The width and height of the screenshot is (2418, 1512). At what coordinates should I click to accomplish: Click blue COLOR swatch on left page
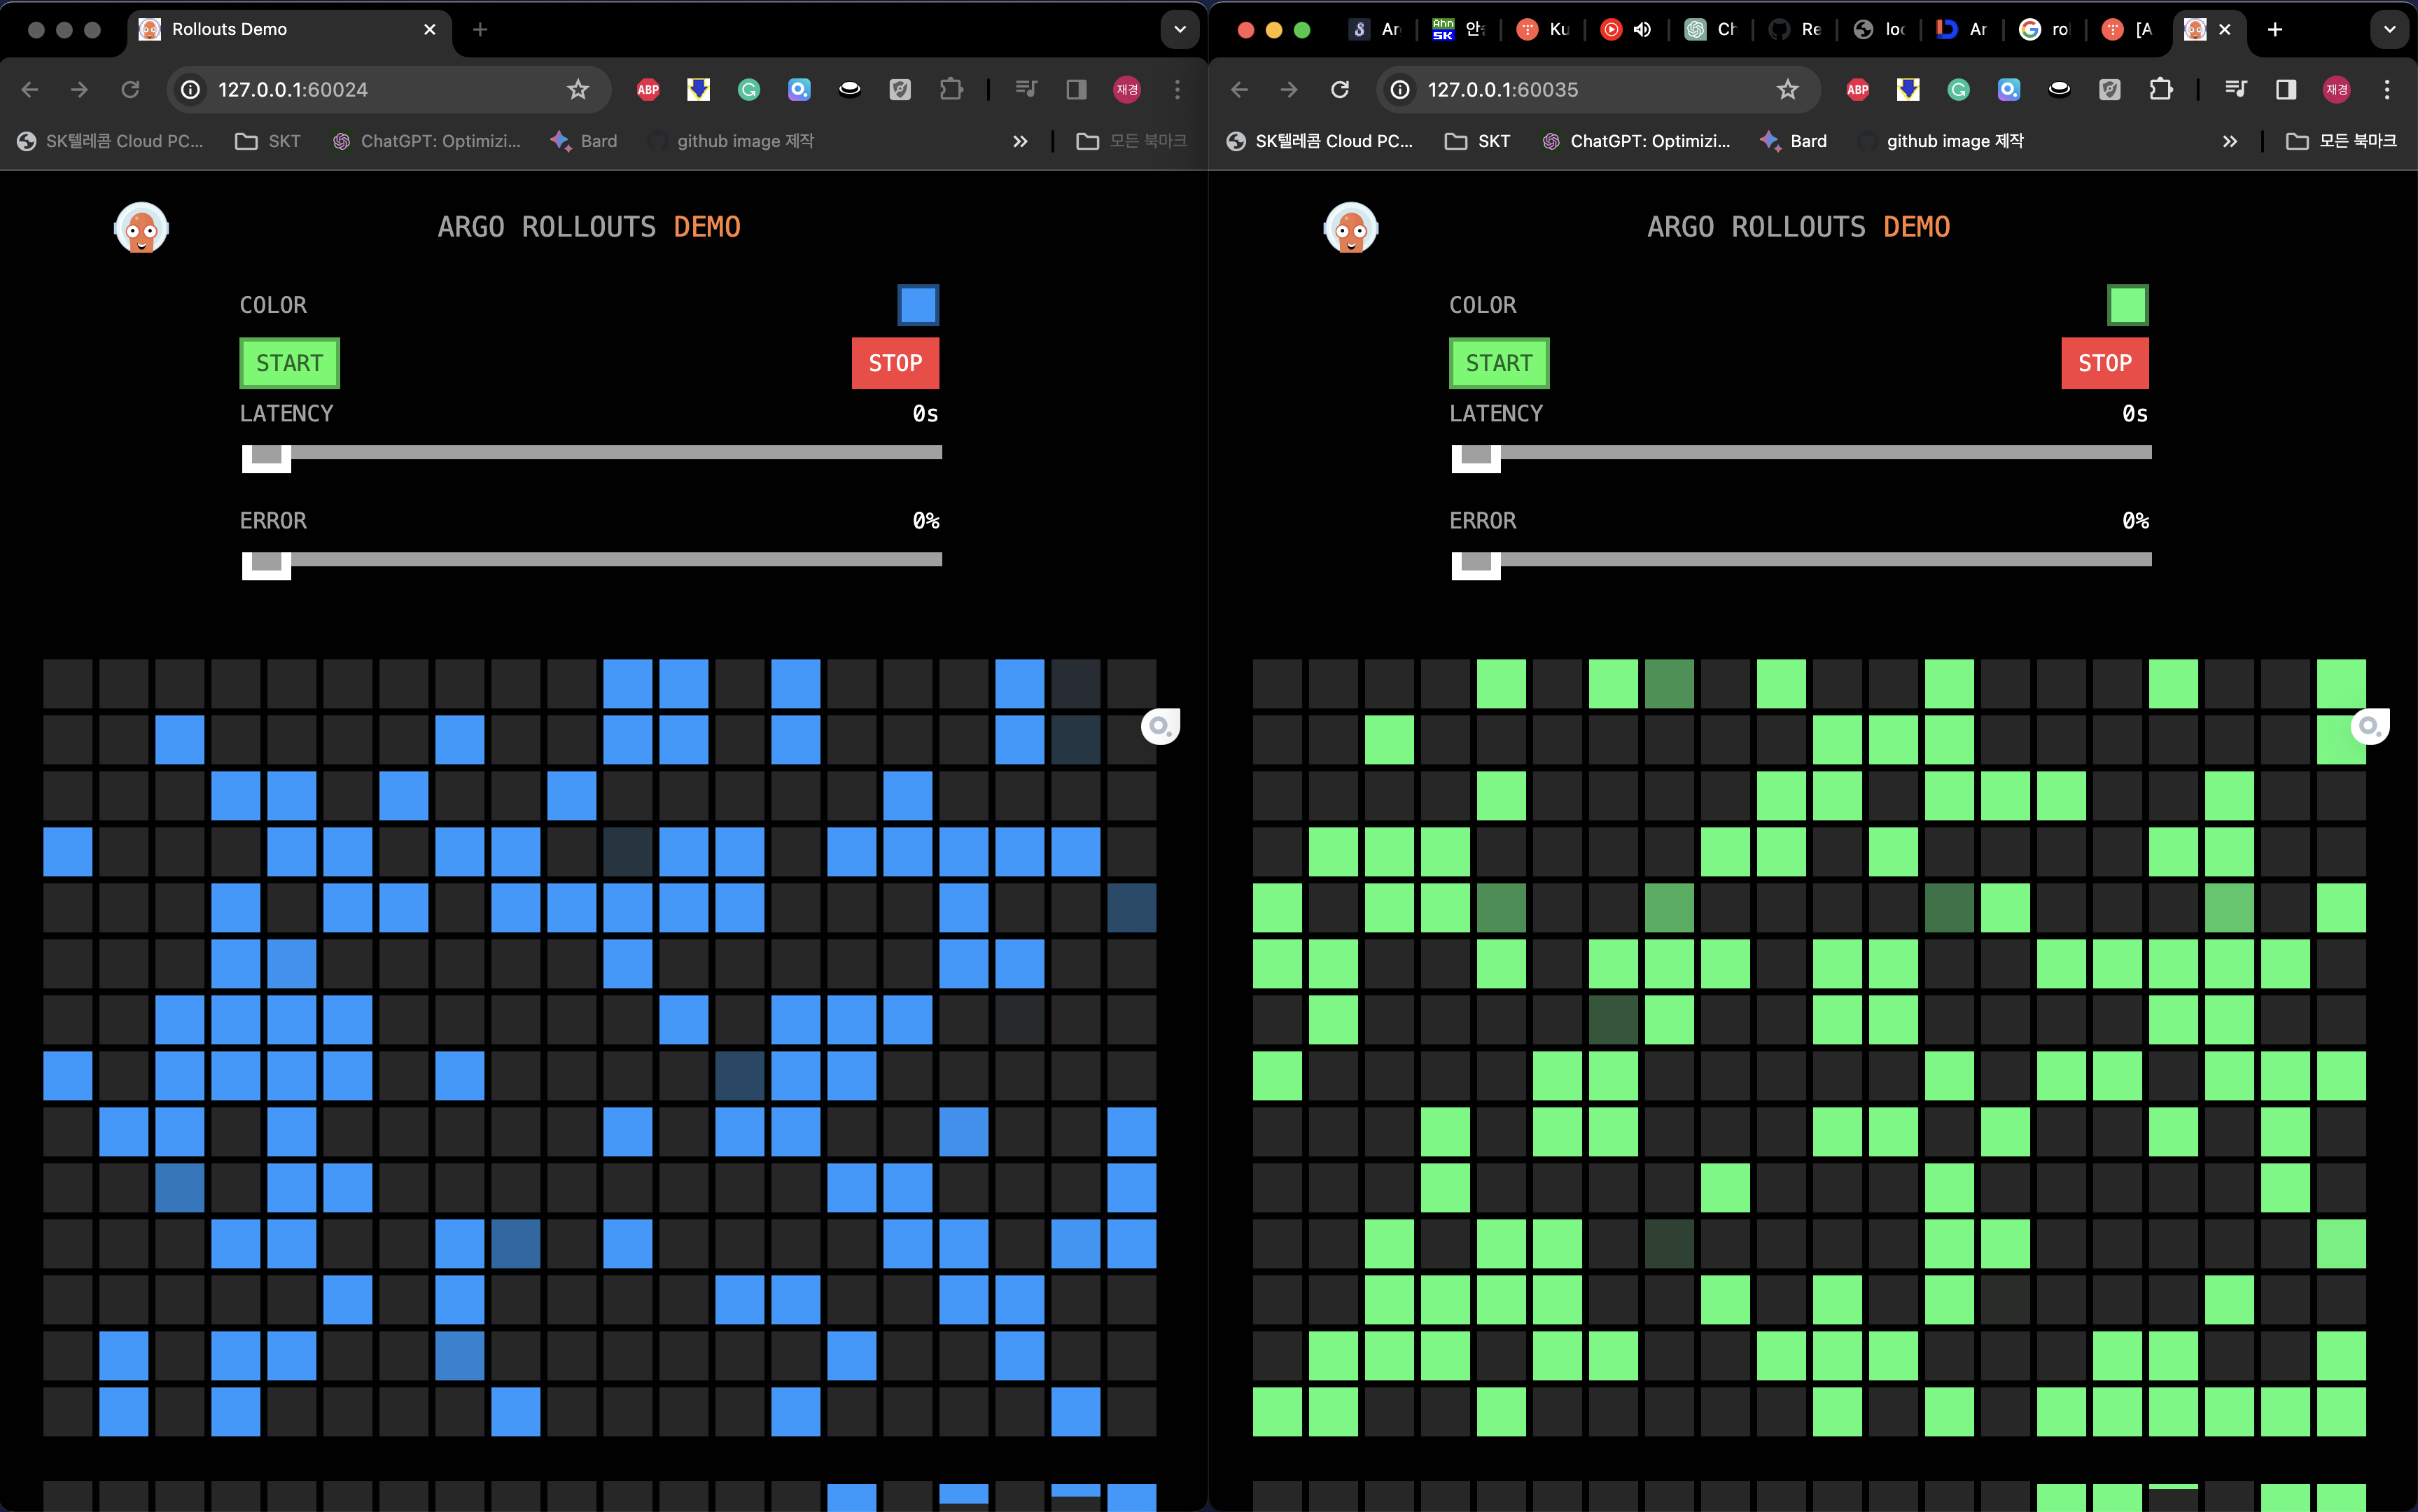[918, 305]
